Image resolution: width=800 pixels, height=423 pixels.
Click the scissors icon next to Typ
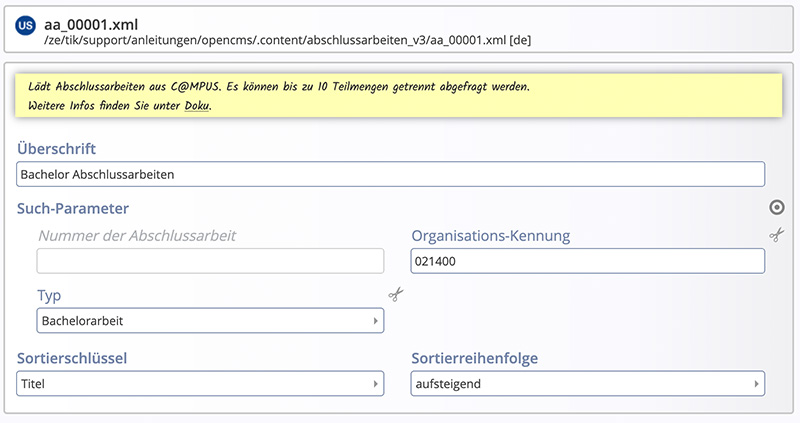[x=395, y=294]
